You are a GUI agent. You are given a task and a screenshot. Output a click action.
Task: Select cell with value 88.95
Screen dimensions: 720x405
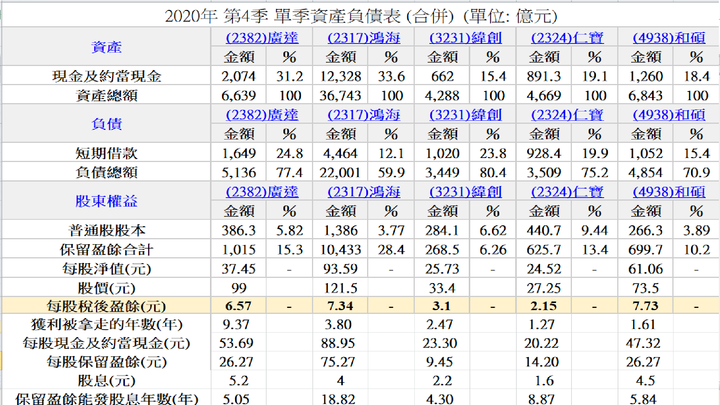tap(340, 343)
